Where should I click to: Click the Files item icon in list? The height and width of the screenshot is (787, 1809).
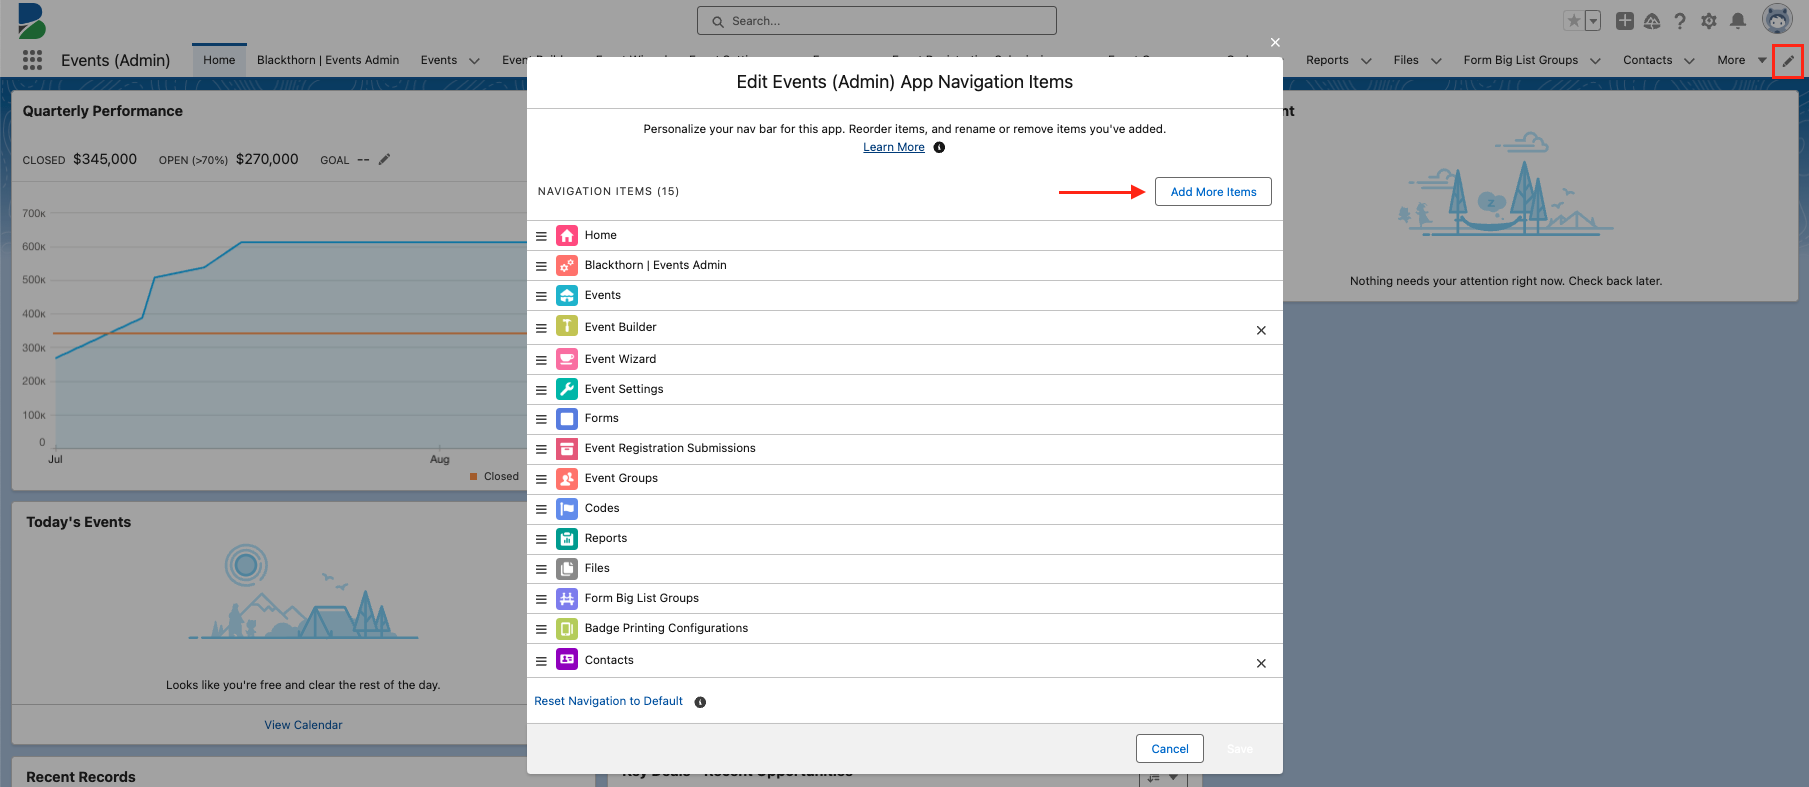click(x=567, y=569)
